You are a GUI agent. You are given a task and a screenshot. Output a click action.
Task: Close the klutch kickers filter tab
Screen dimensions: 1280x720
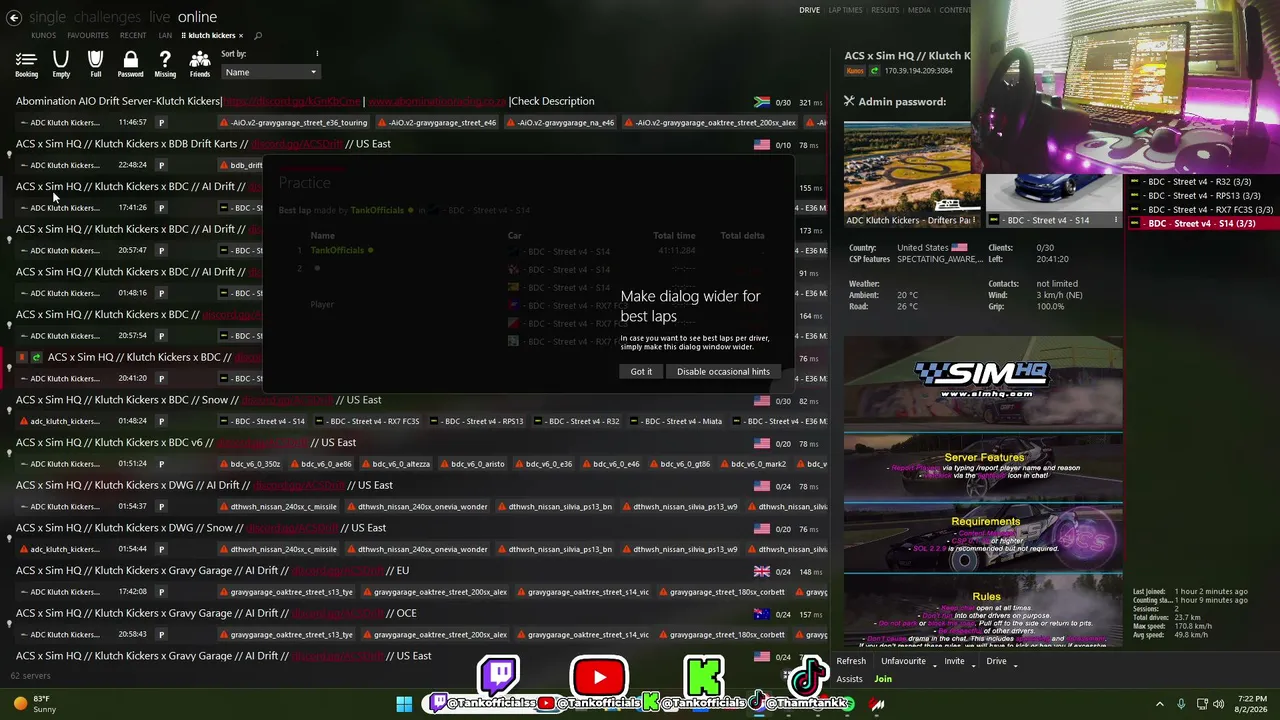click(240, 36)
